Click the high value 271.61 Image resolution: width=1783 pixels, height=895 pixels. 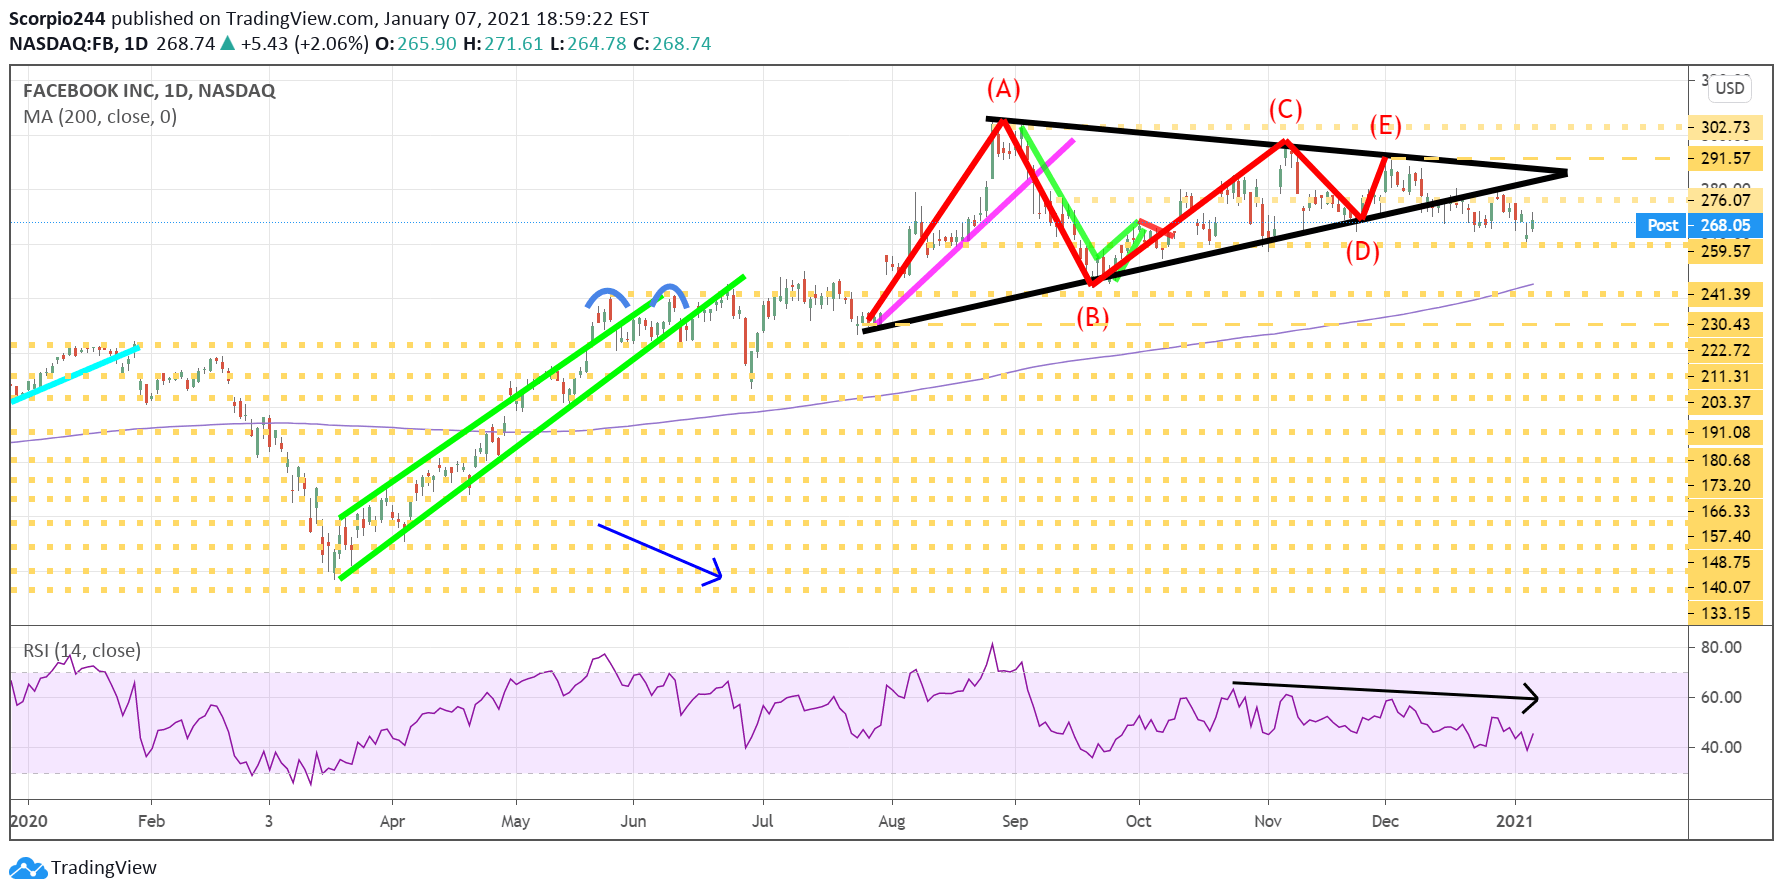pos(514,44)
